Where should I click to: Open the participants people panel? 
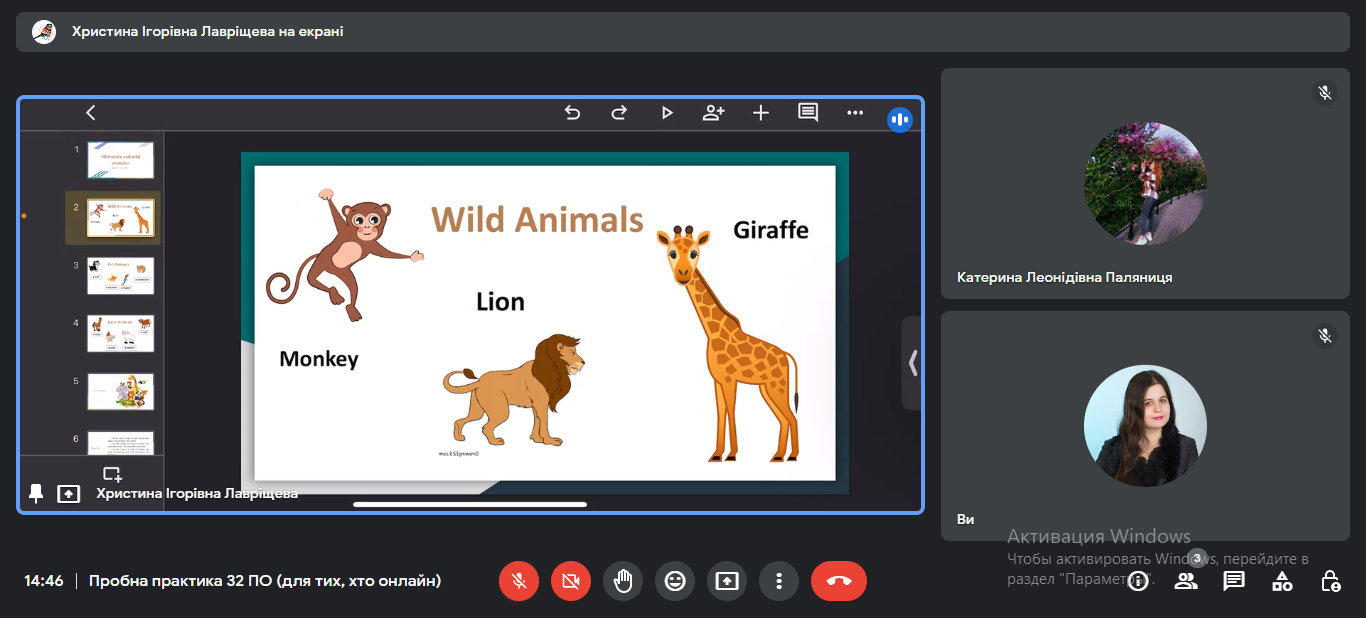[1186, 581]
